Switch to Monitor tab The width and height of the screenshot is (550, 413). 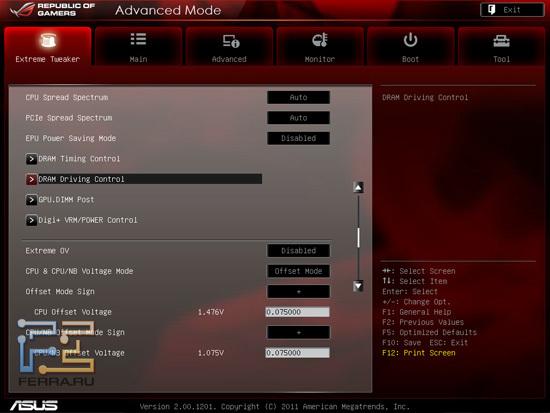[320, 46]
